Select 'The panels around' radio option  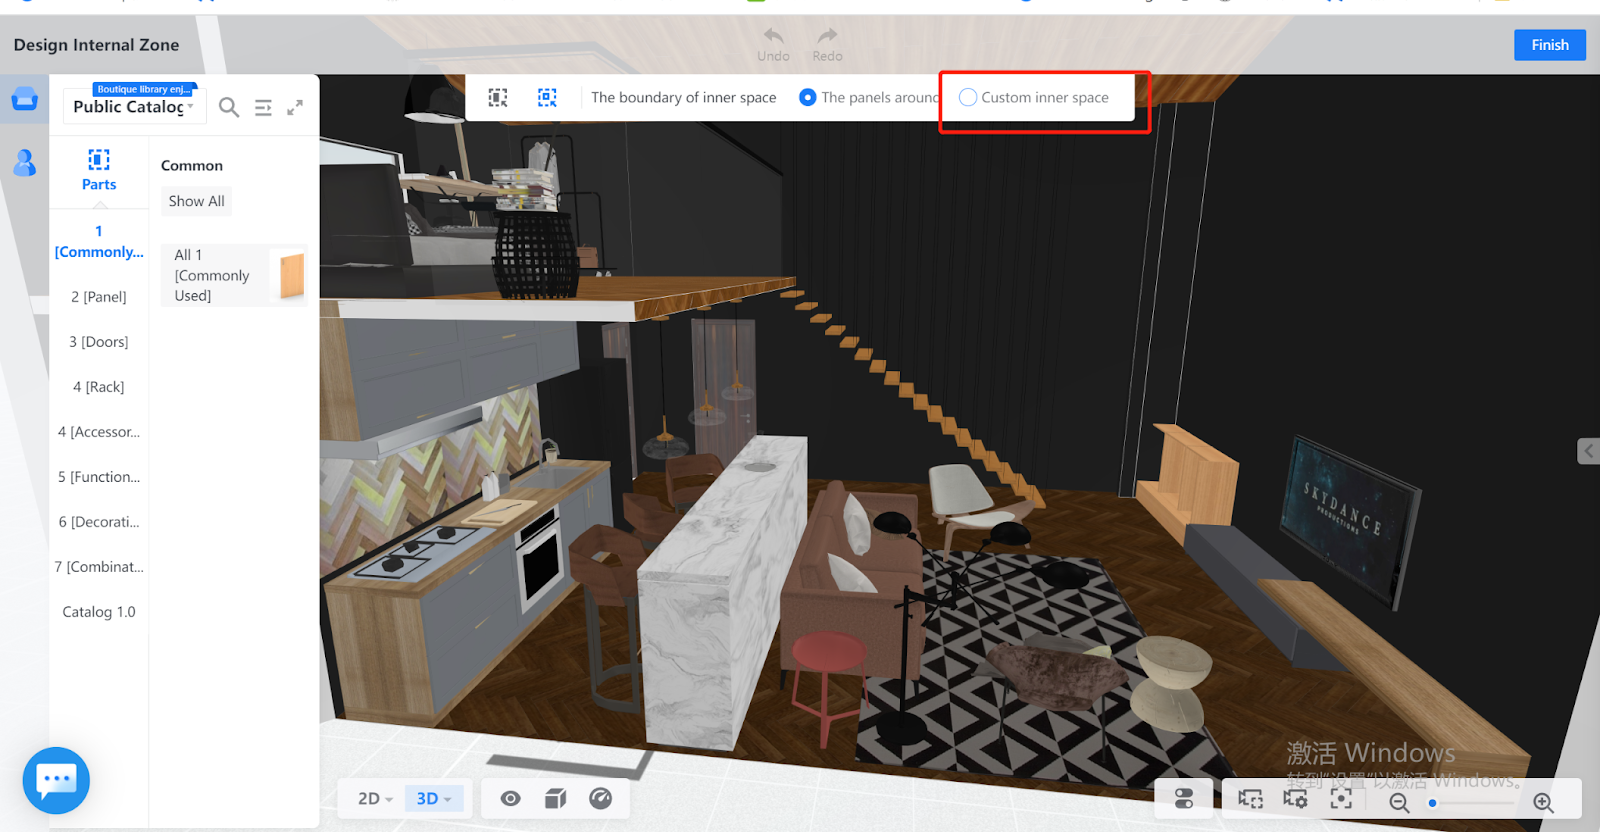808,97
